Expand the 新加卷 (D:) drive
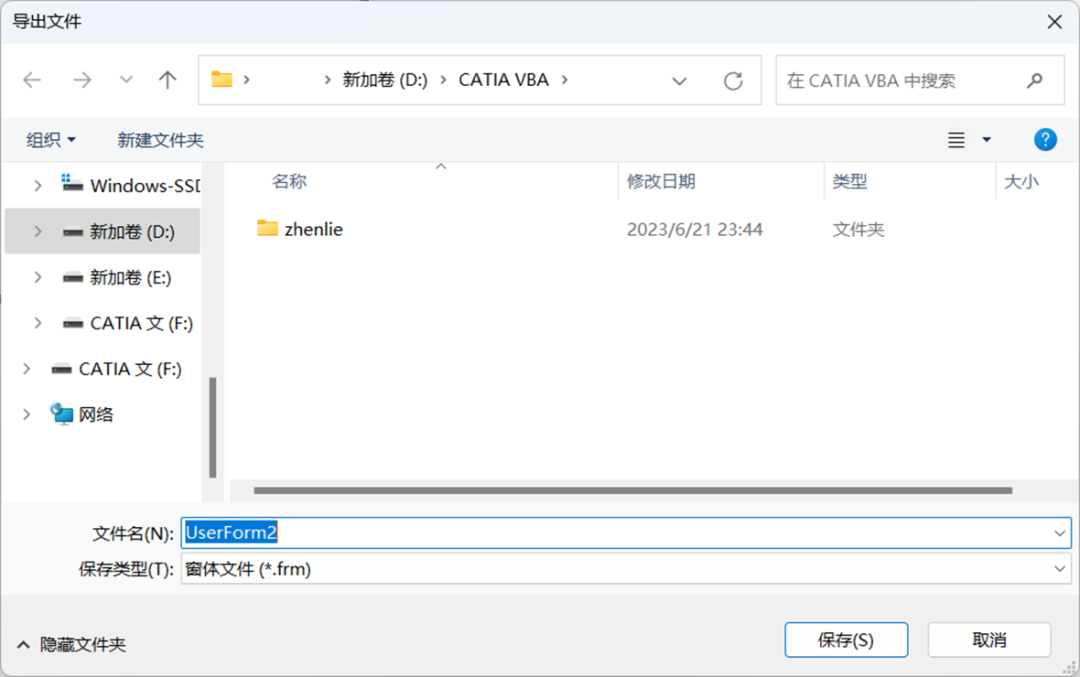Viewport: 1080px width, 677px height. click(x=38, y=231)
